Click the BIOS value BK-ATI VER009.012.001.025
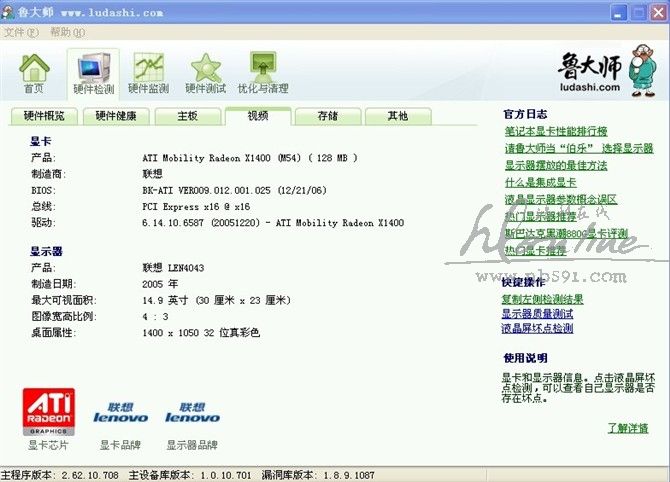Viewport: 670px width, 482px height. 206,191
